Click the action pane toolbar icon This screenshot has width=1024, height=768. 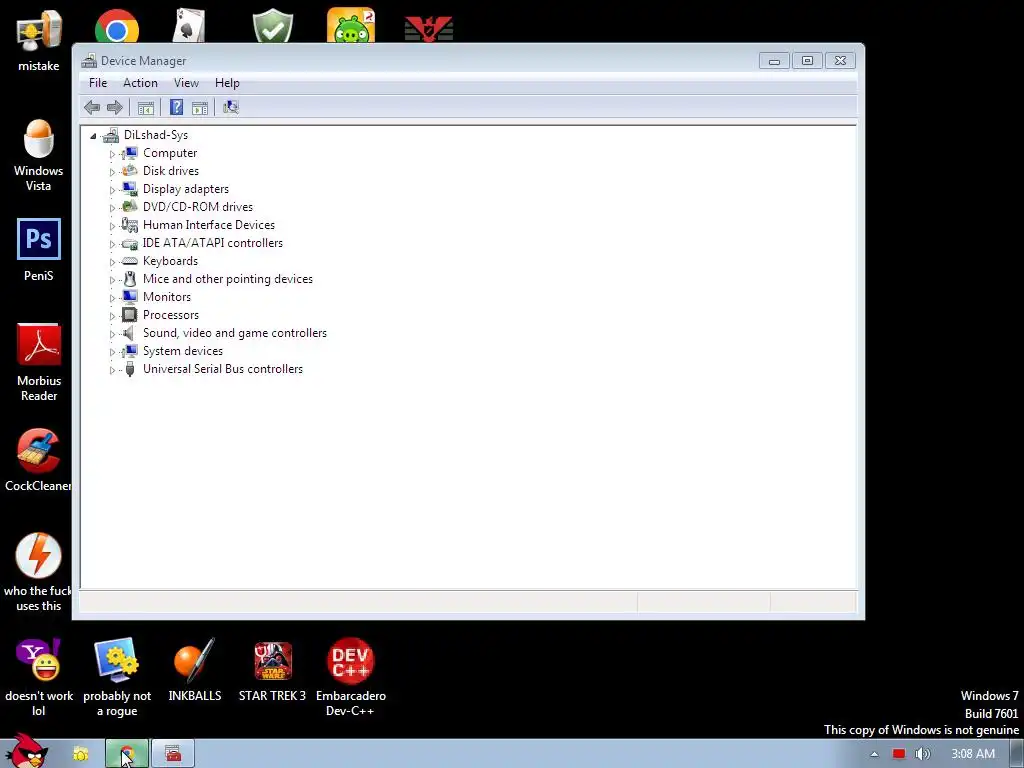200,108
